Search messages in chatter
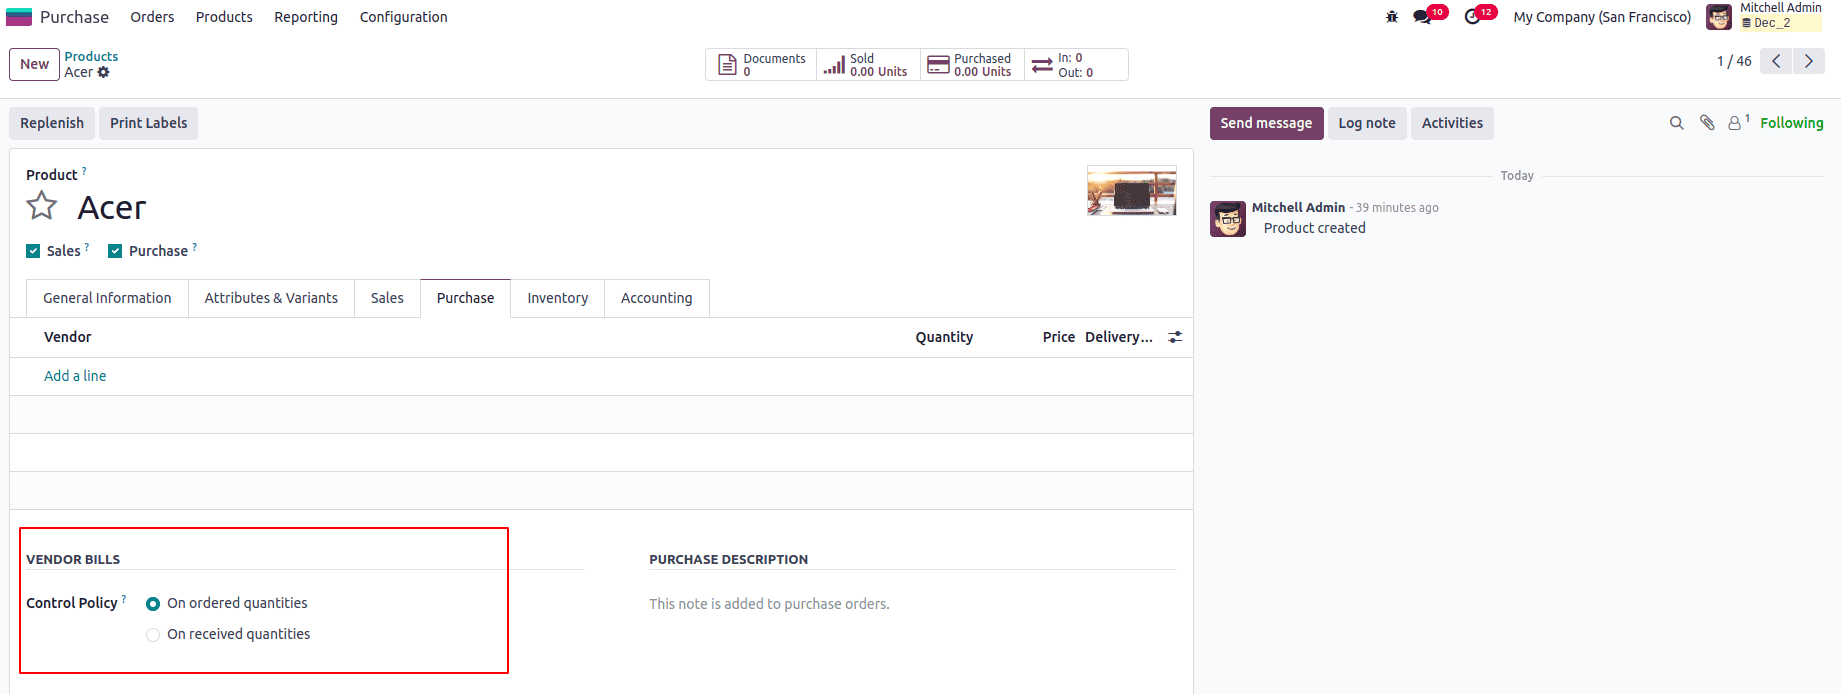 [1677, 123]
